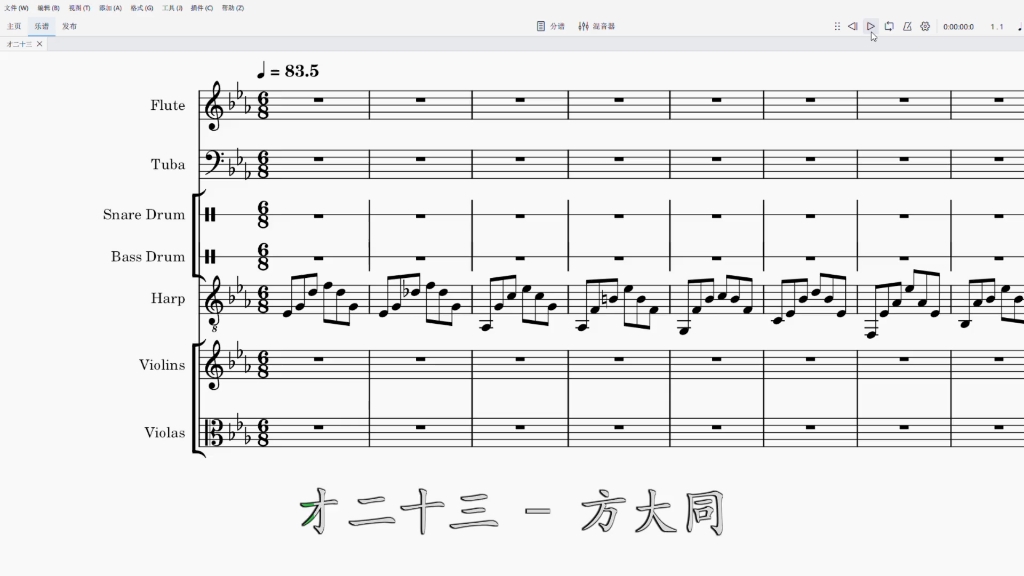The width and height of the screenshot is (1024, 576).
Task: Open the 混音器 mixer panel
Action: click(x=597, y=26)
